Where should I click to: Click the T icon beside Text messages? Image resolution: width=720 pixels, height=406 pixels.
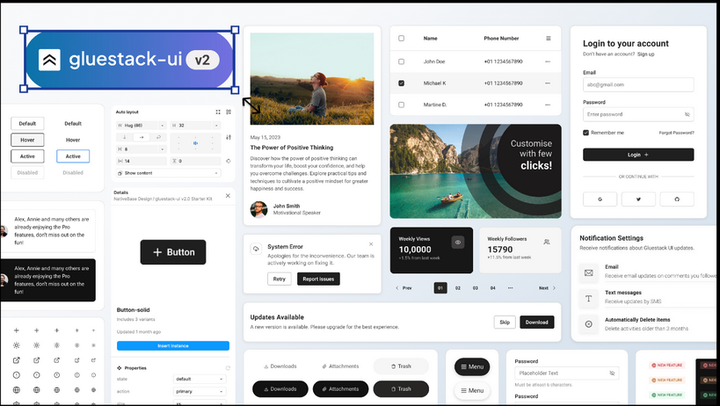click(588, 299)
